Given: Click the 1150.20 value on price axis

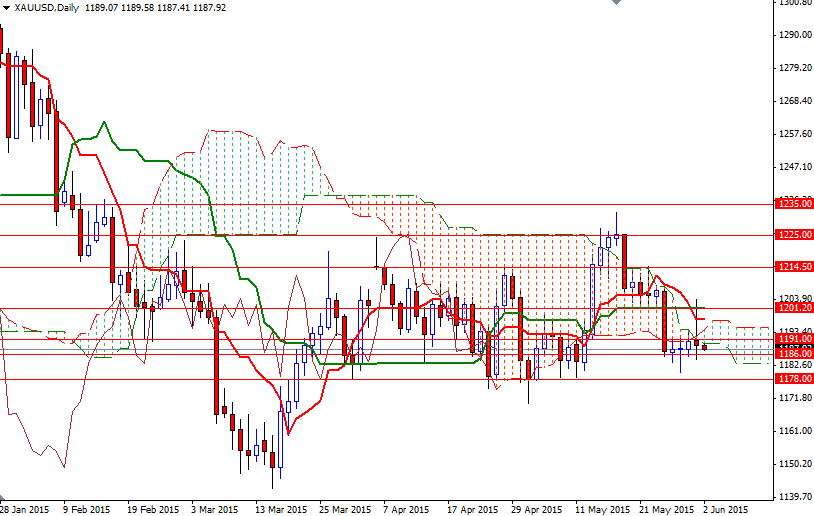Looking at the screenshot, I should point(795,464).
